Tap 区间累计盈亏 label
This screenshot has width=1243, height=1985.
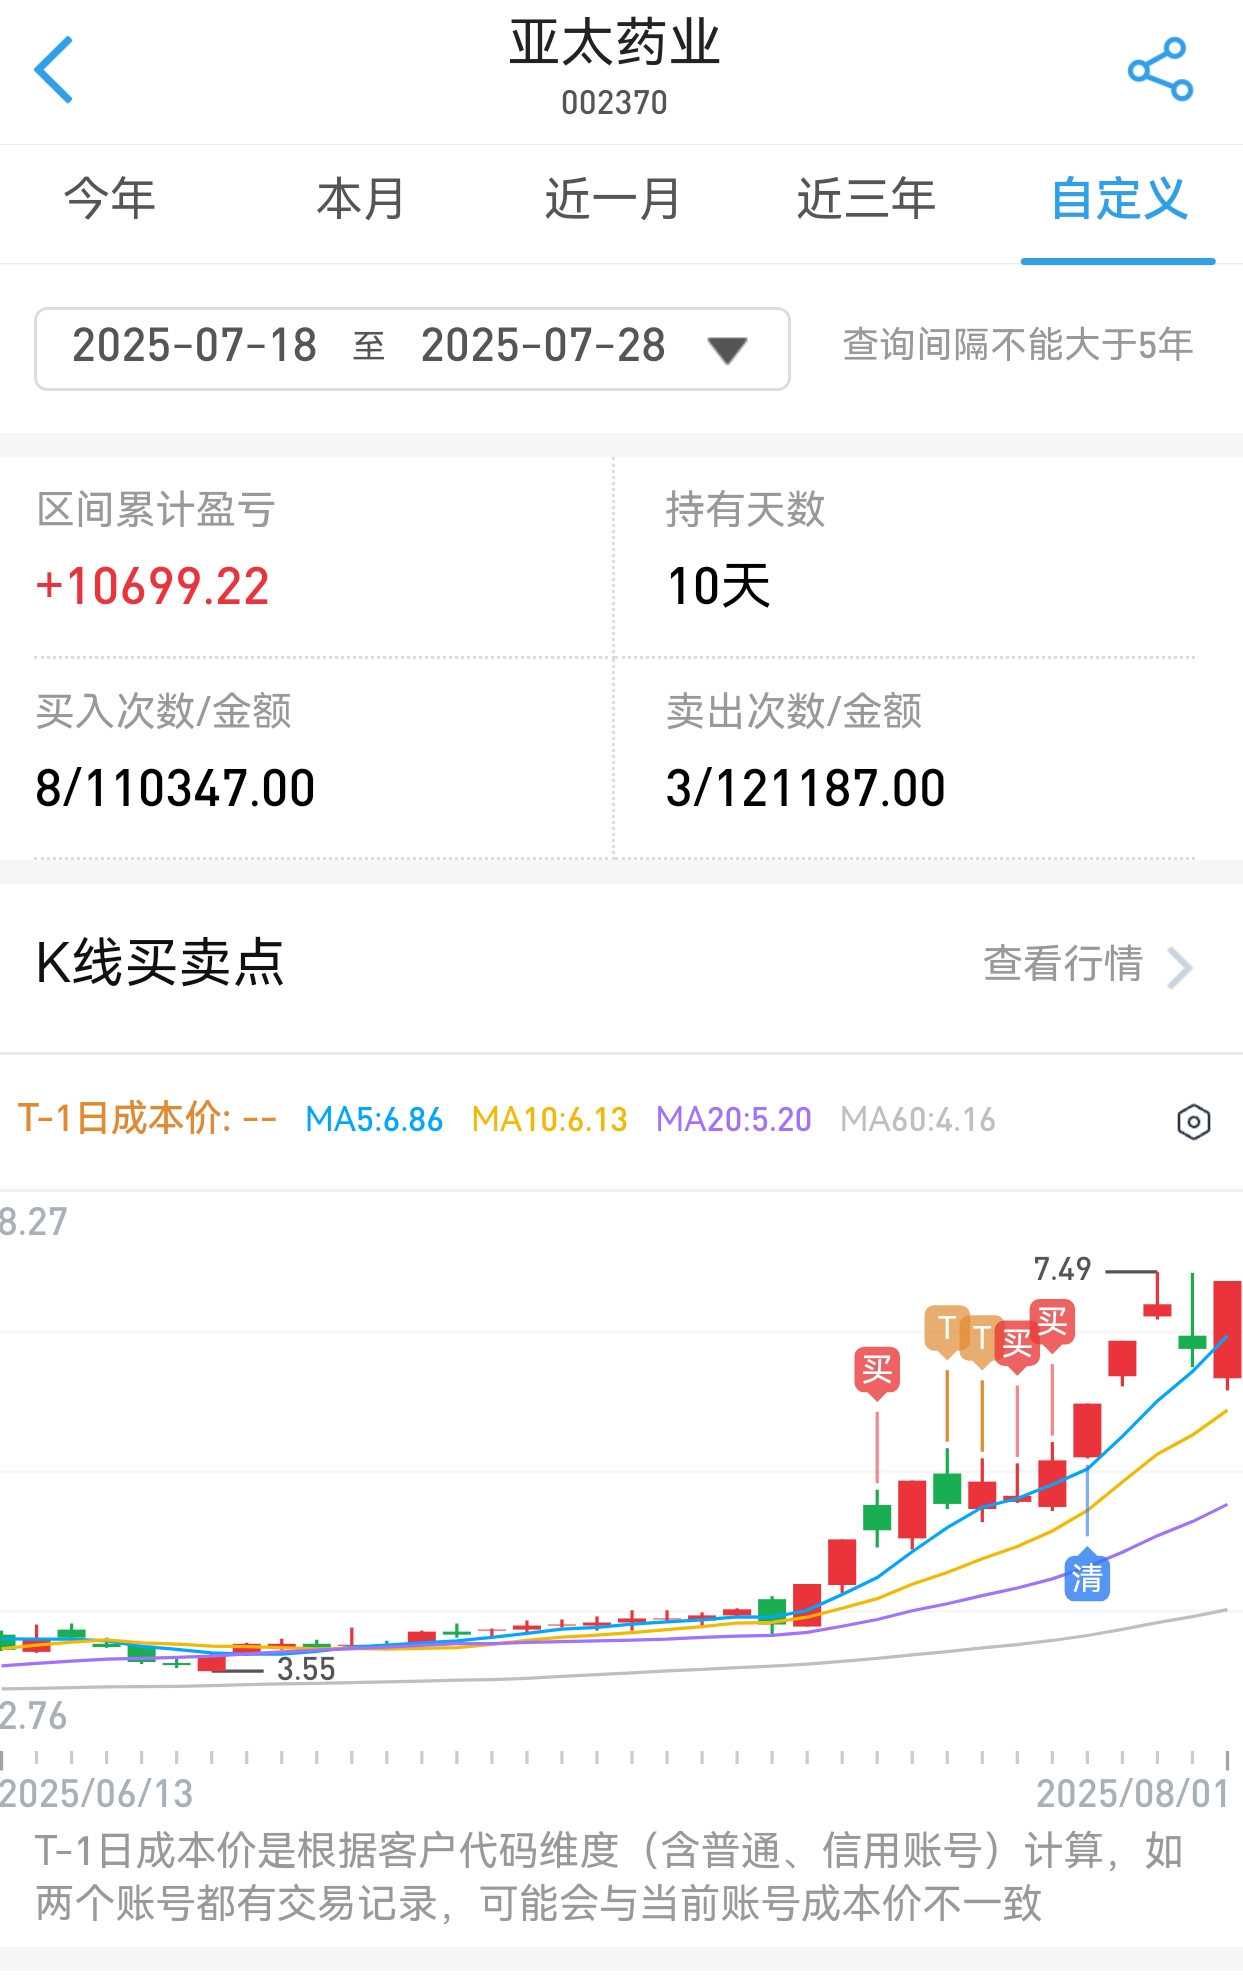155,509
